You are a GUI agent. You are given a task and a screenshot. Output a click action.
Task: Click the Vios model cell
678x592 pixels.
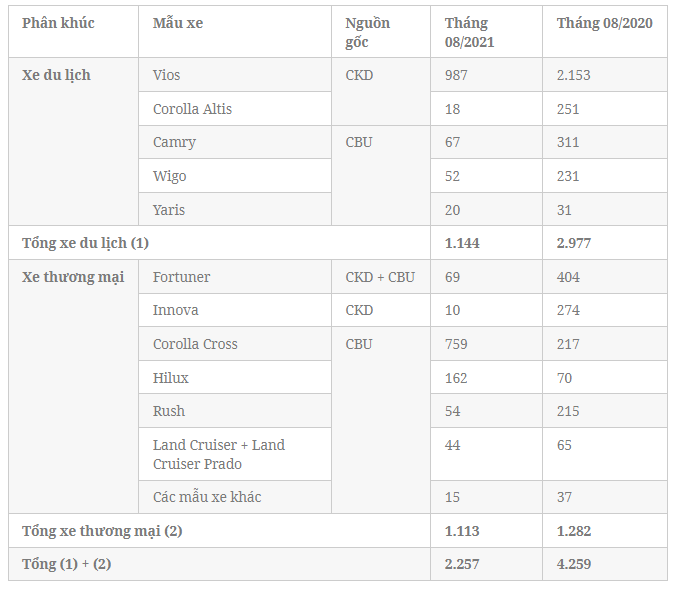pos(167,75)
